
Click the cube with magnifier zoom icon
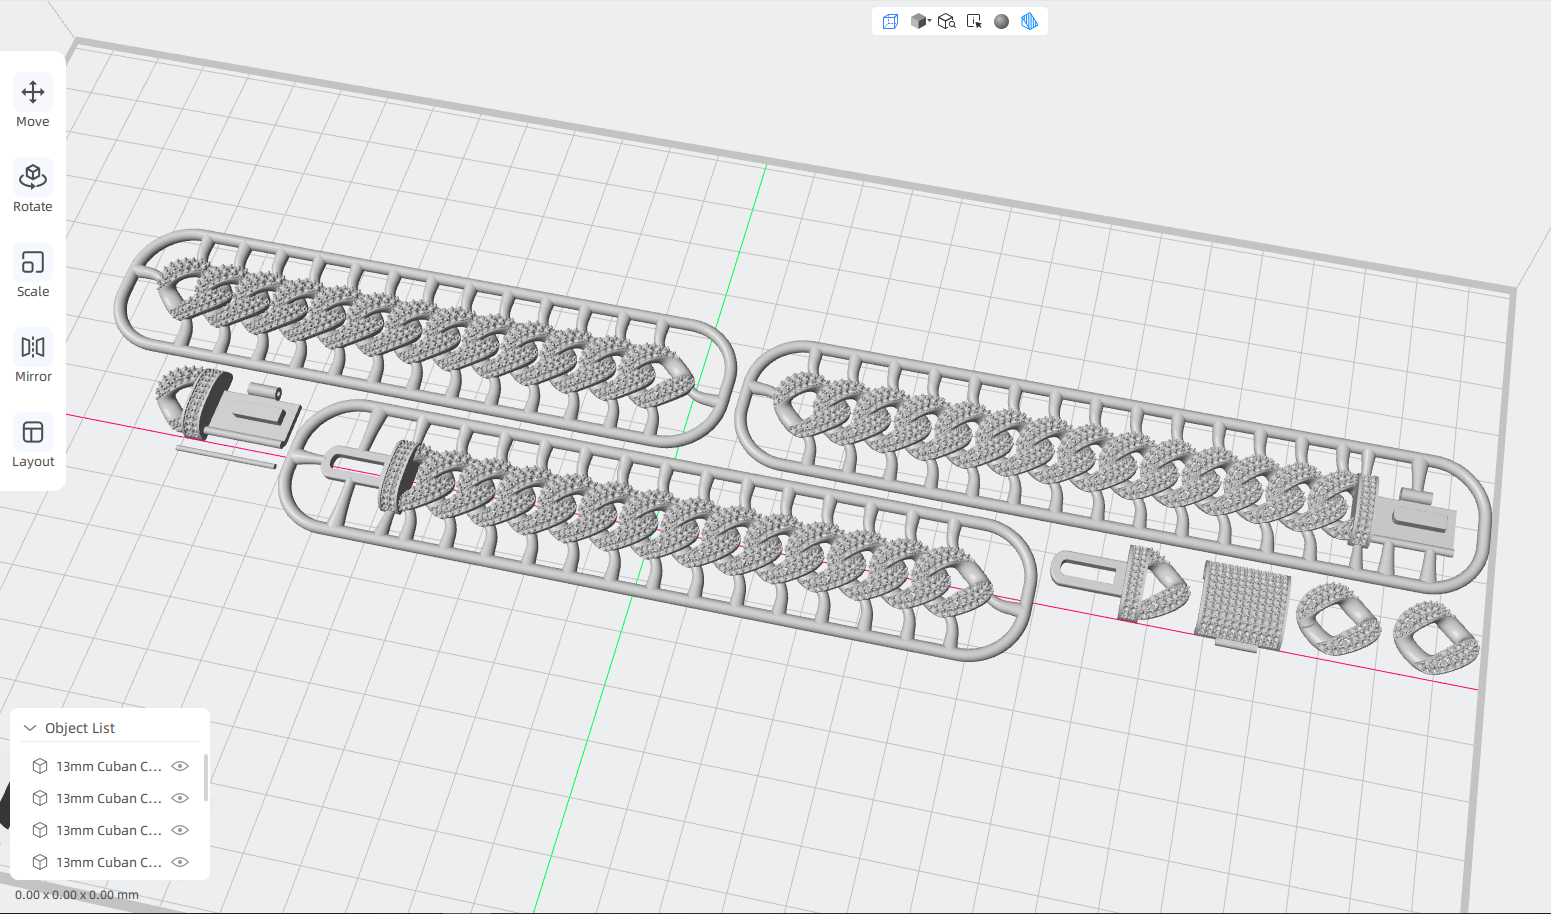947,21
